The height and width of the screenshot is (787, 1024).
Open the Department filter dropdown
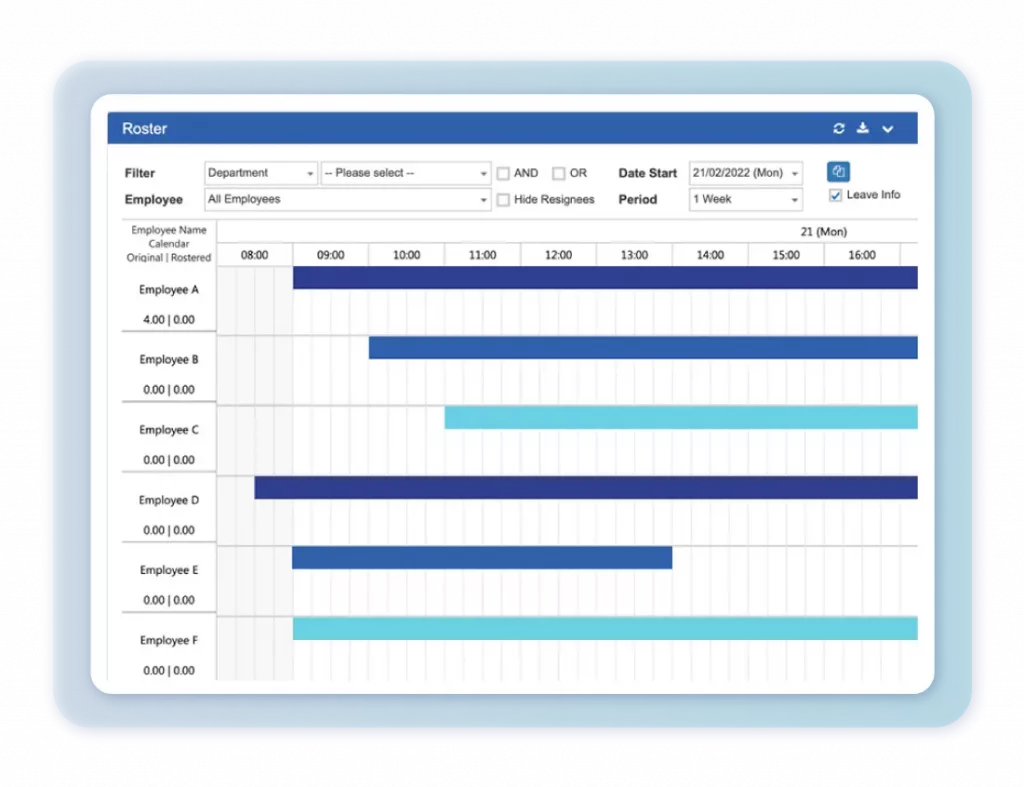click(x=261, y=173)
